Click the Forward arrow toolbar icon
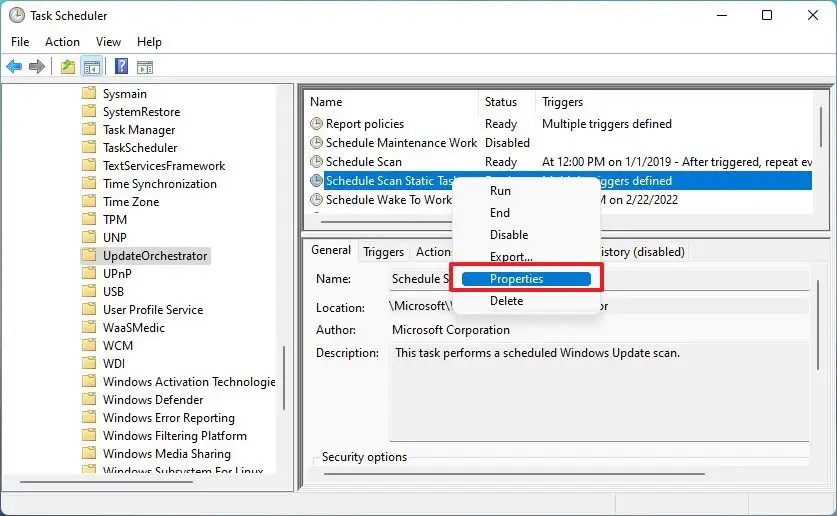 [37, 67]
